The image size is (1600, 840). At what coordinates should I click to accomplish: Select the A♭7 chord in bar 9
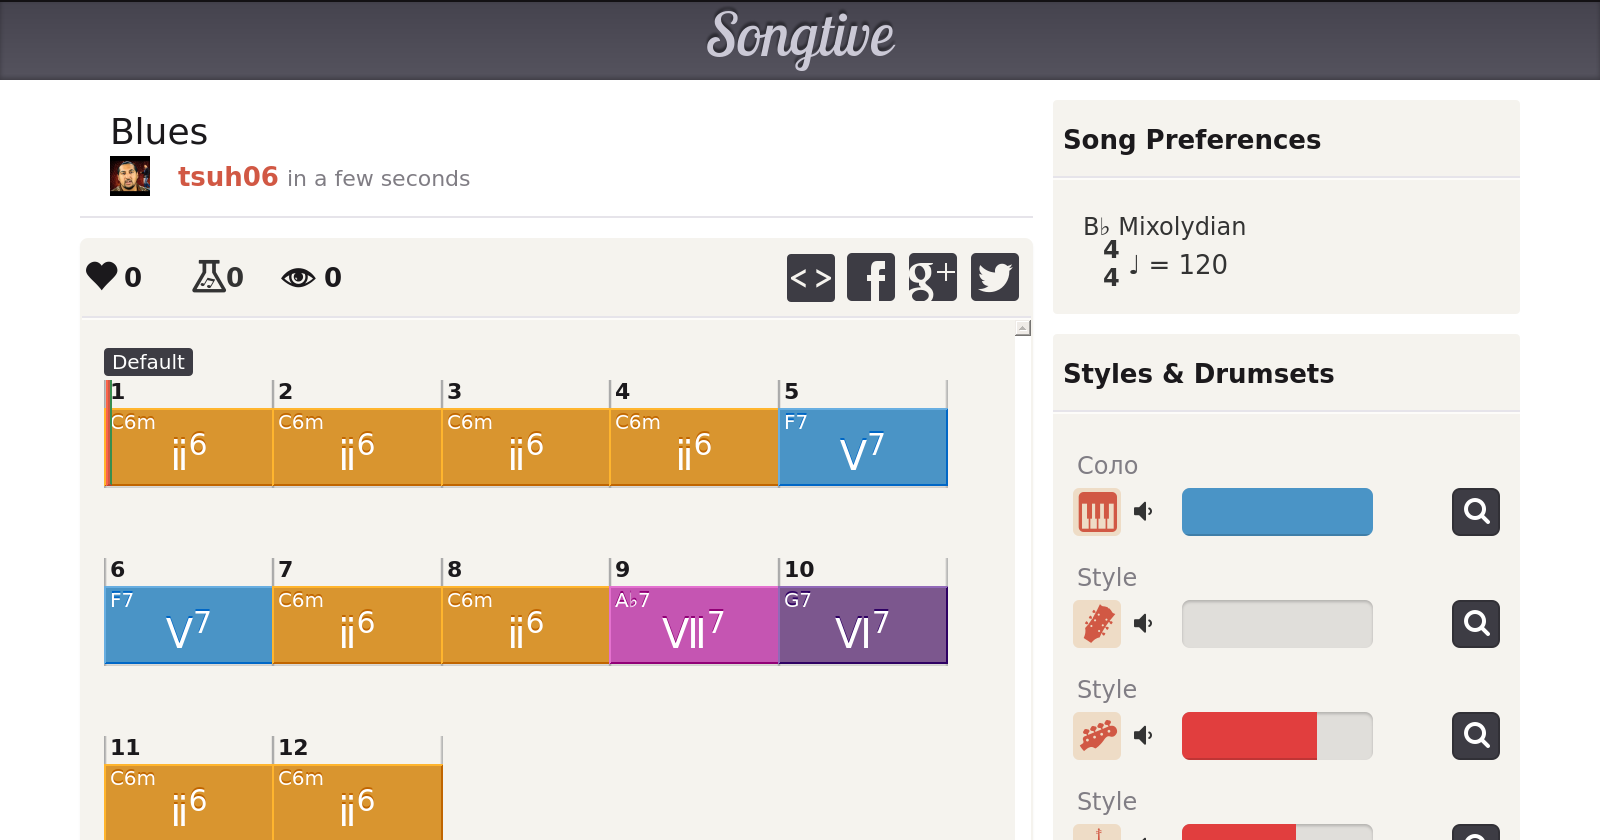point(694,625)
